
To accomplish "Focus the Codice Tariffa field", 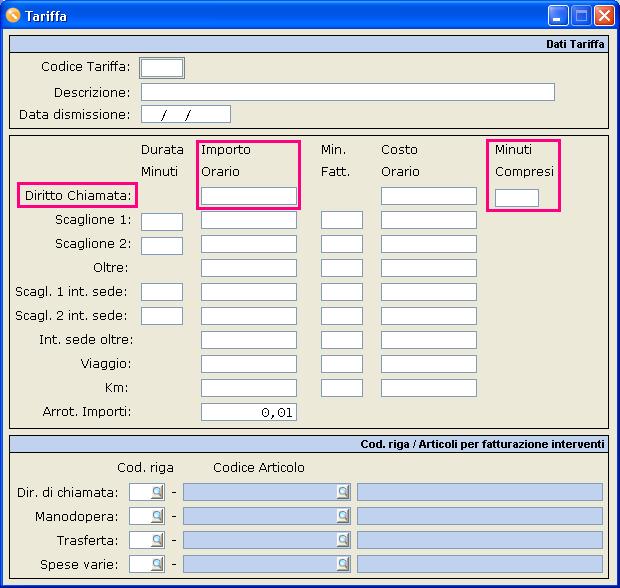I will 162,68.
